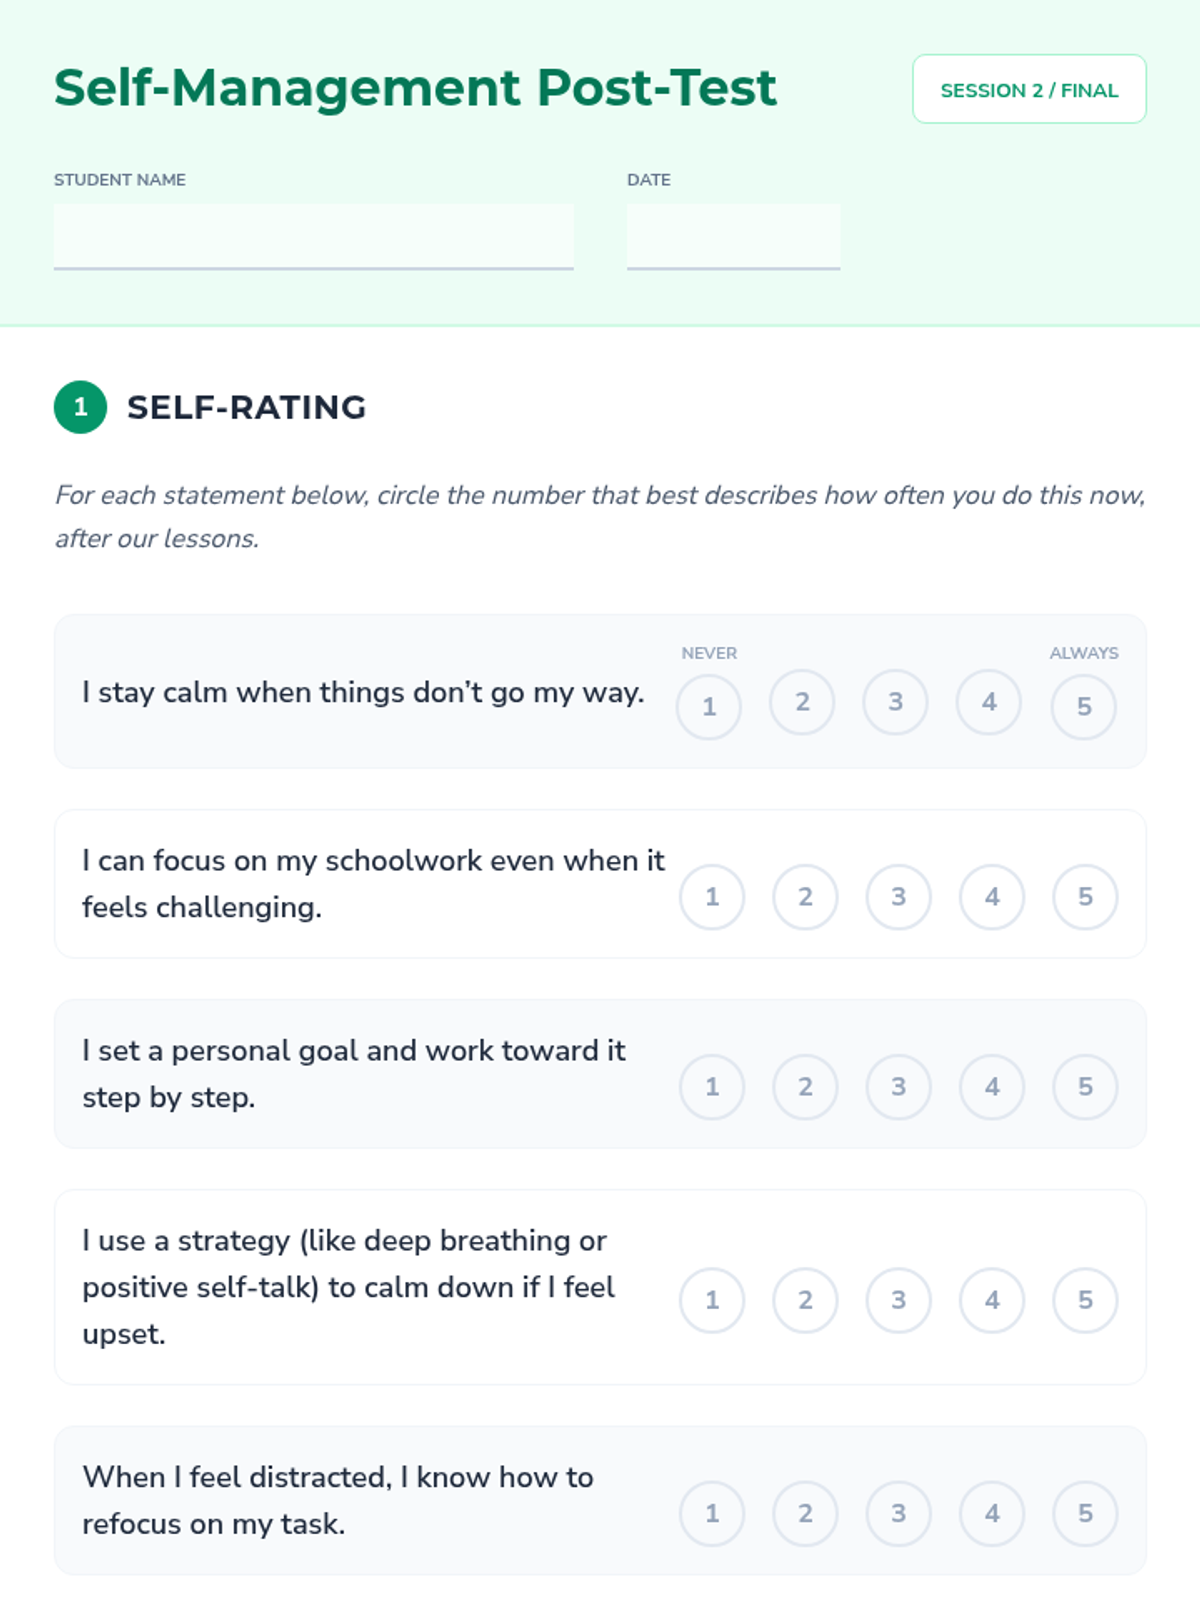Screen dimensions: 1200x1600
Task: Click the Session 2 / Final badge
Action: (1029, 89)
